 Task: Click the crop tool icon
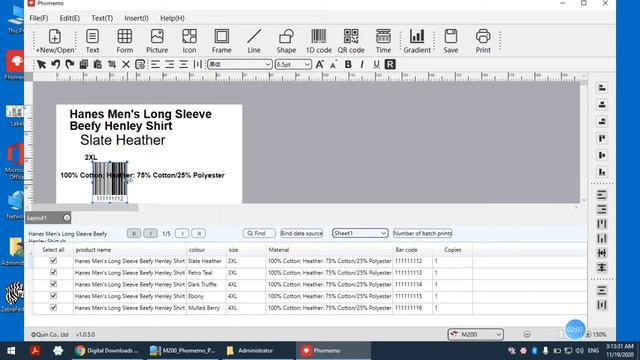[x=111, y=64]
